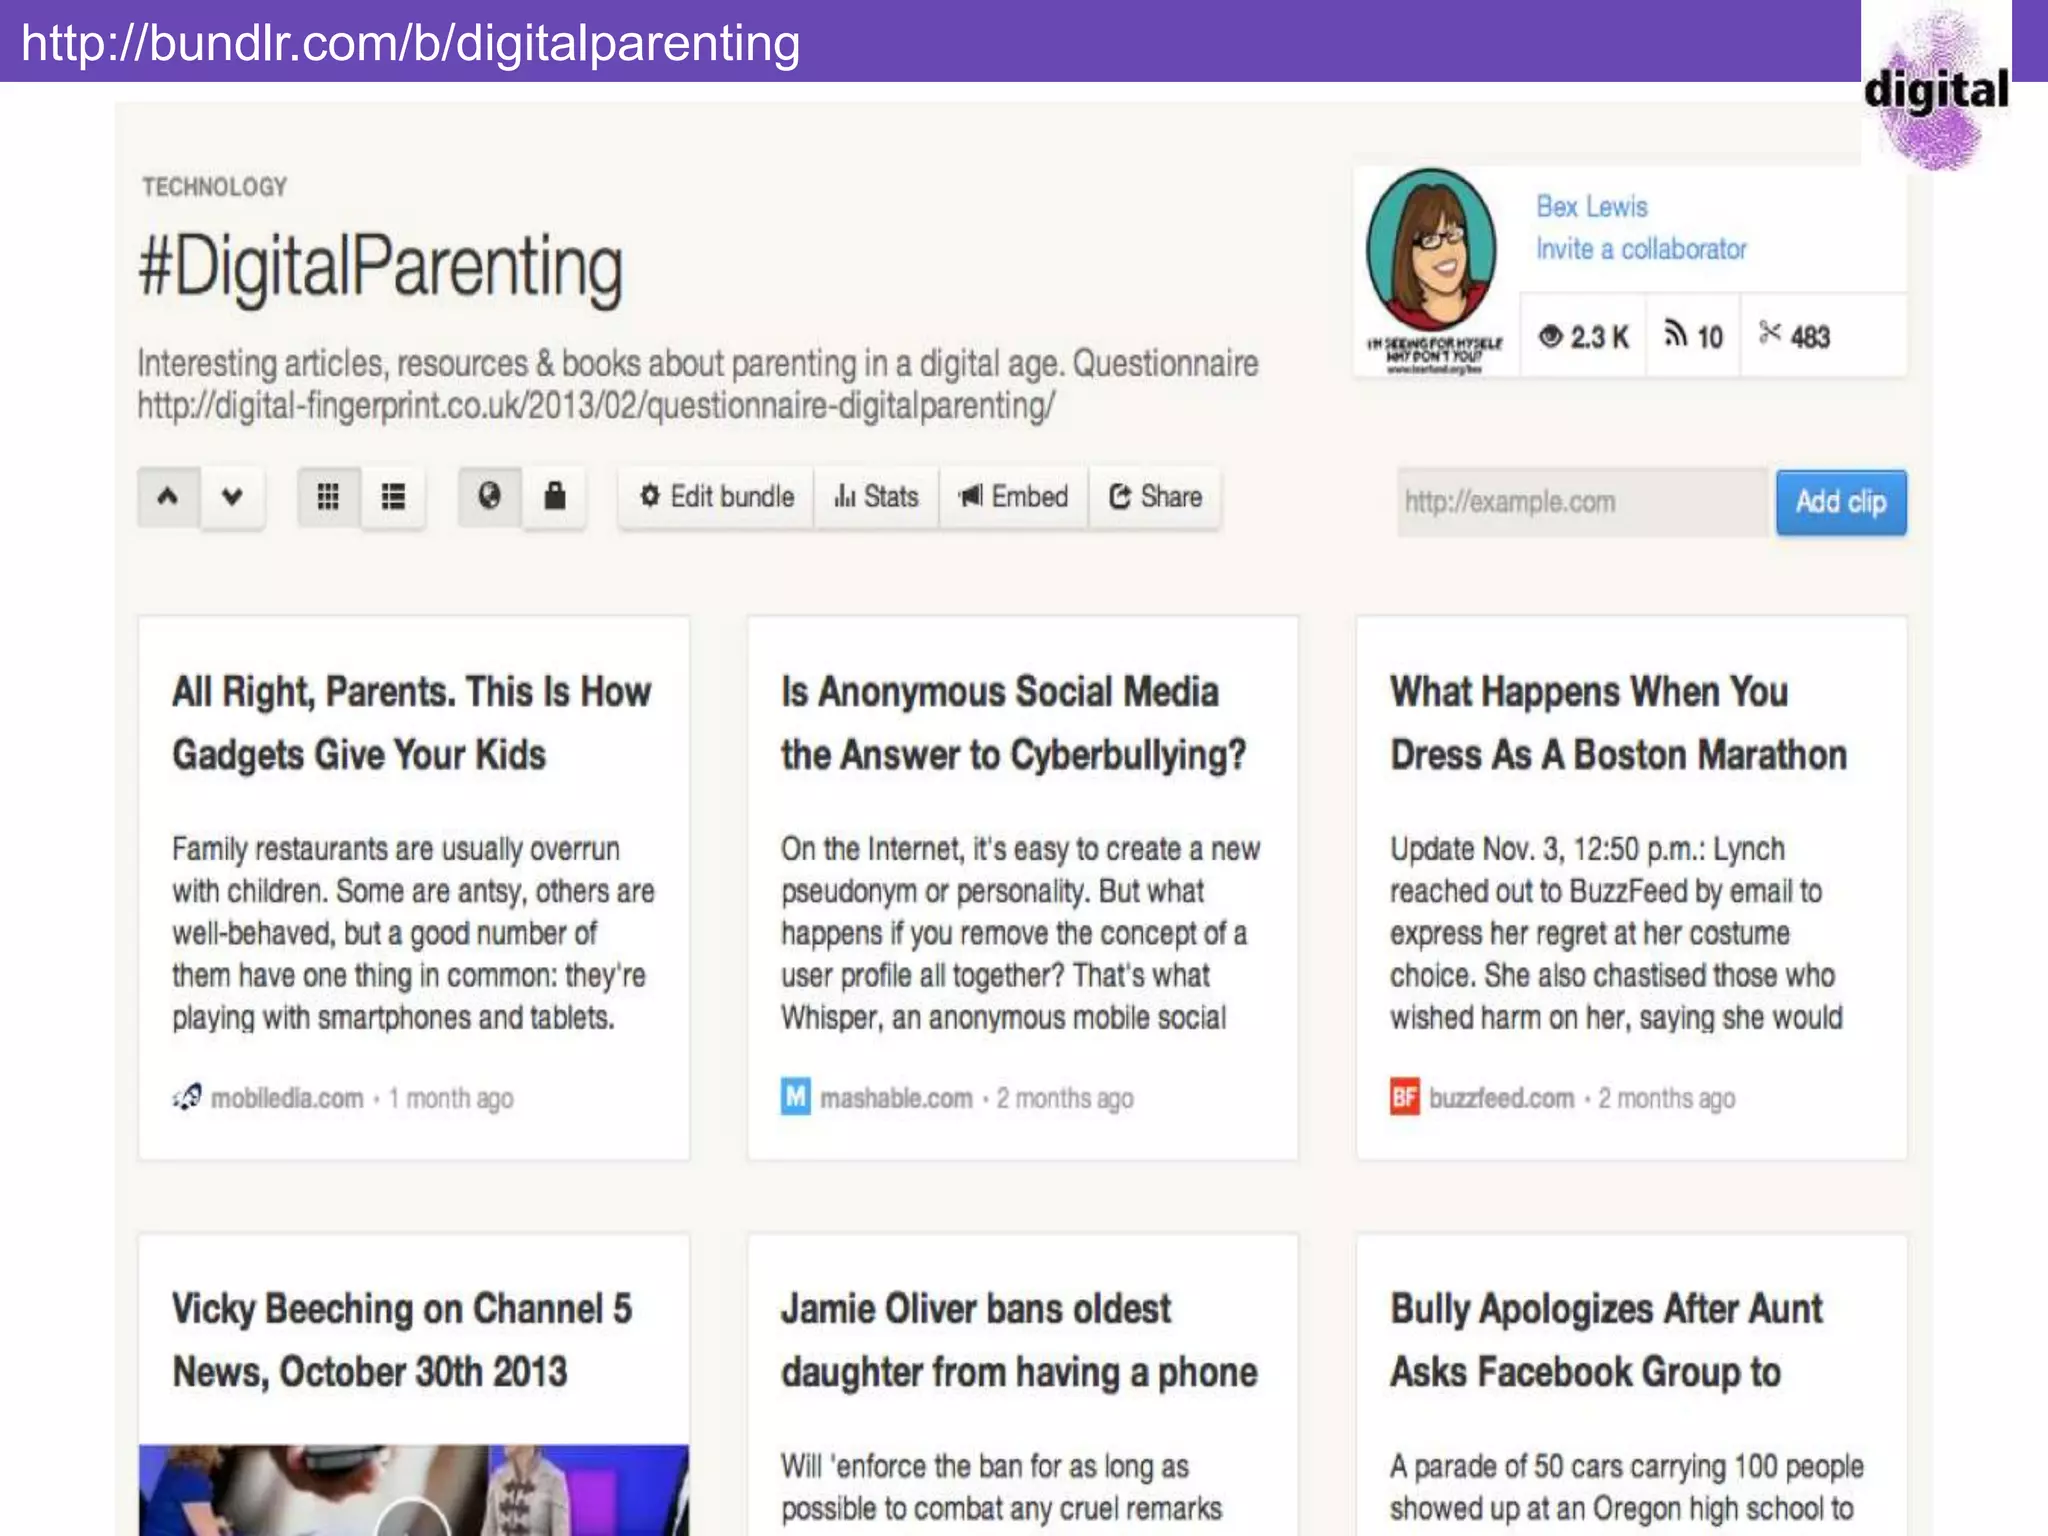This screenshot has width=2048, height=1536.
Task: Click the 2.3 K views eye counter
Action: [1584, 337]
